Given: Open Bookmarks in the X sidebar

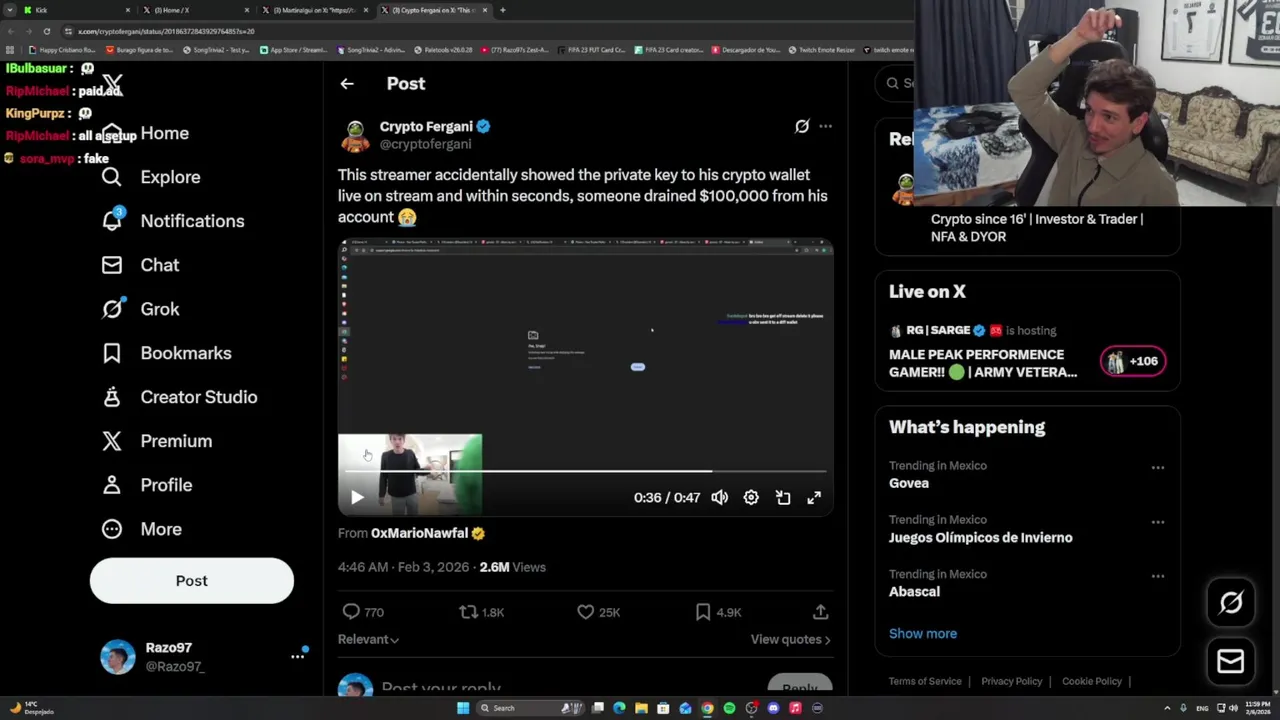Looking at the screenshot, I should click(x=166, y=353).
